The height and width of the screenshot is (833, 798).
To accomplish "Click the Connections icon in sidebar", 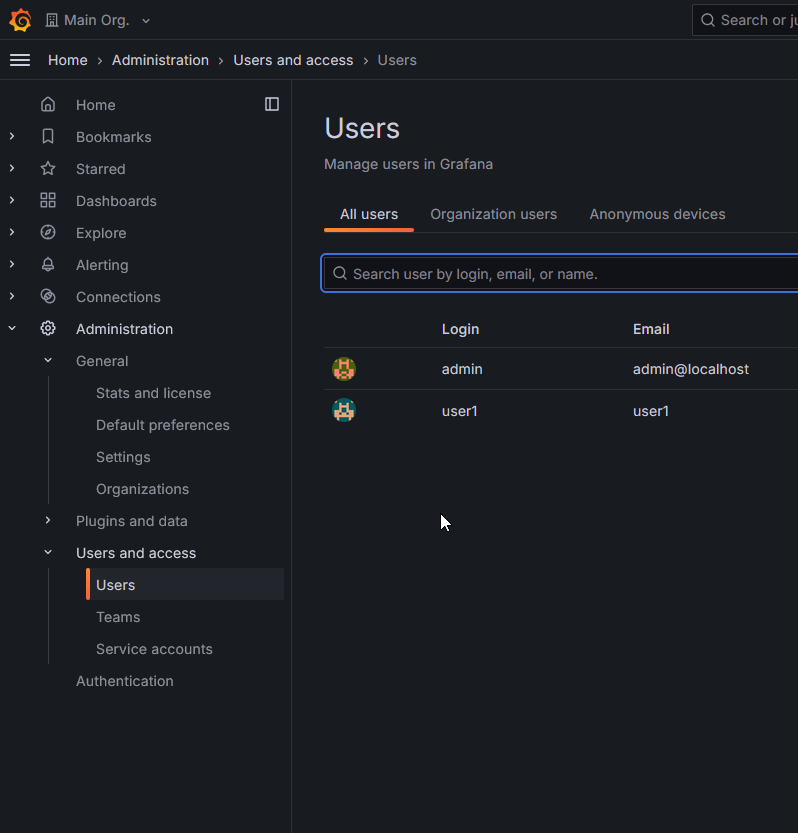I will (x=48, y=297).
